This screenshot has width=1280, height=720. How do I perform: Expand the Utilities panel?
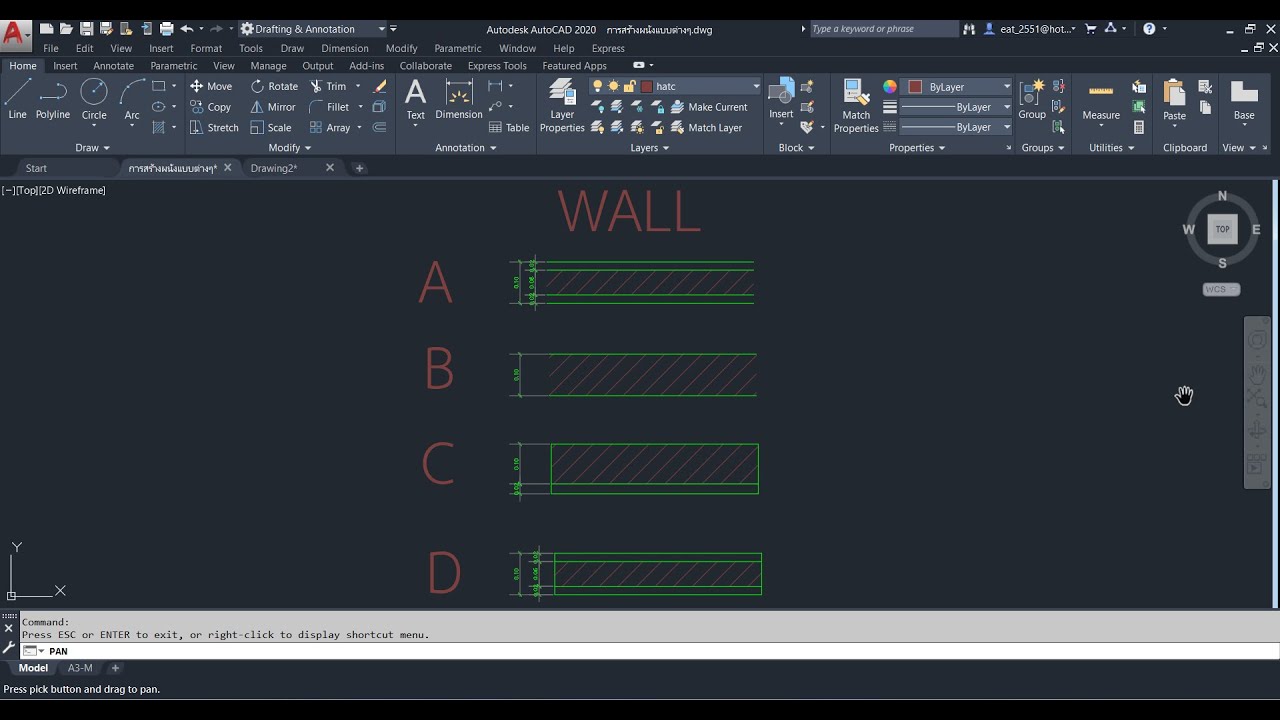click(x=1112, y=148)
